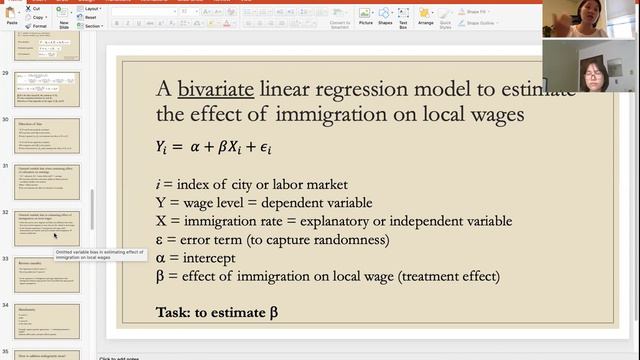Screen dimensions: 640x360
Task: Click the Increase Font Size icon
Action: pyautogui.click(x=207, y=12)
